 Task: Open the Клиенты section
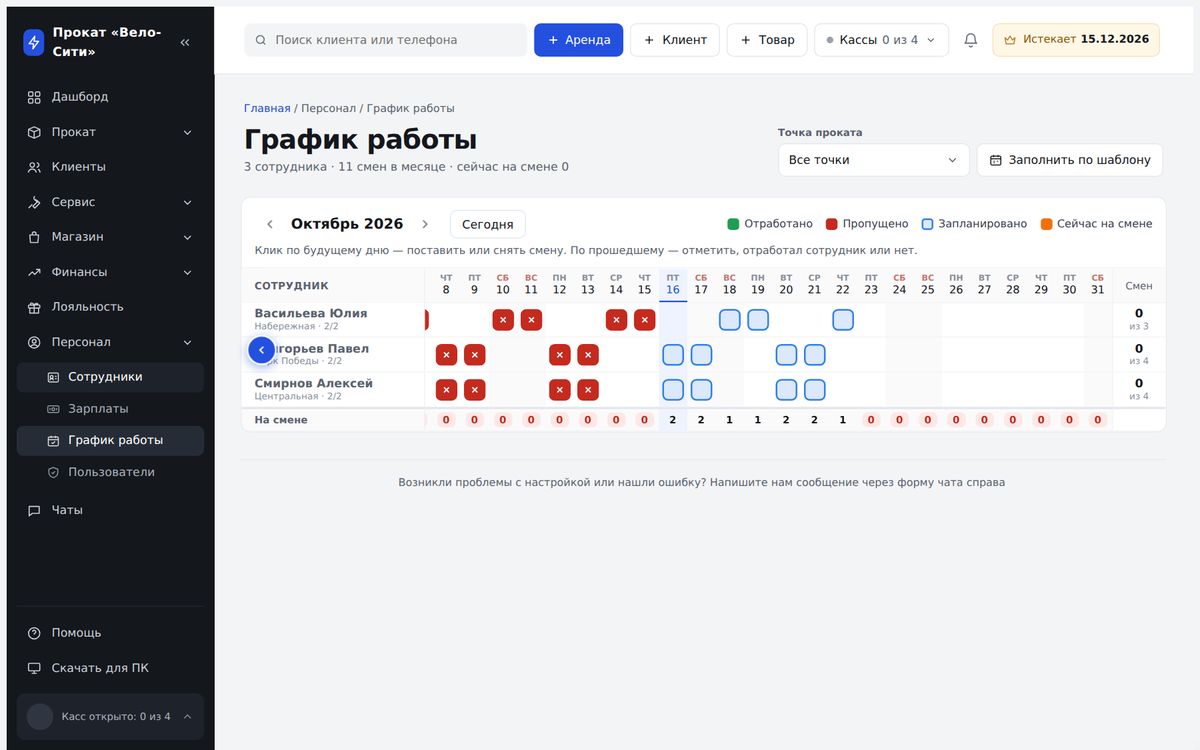(x=110, y=167)
